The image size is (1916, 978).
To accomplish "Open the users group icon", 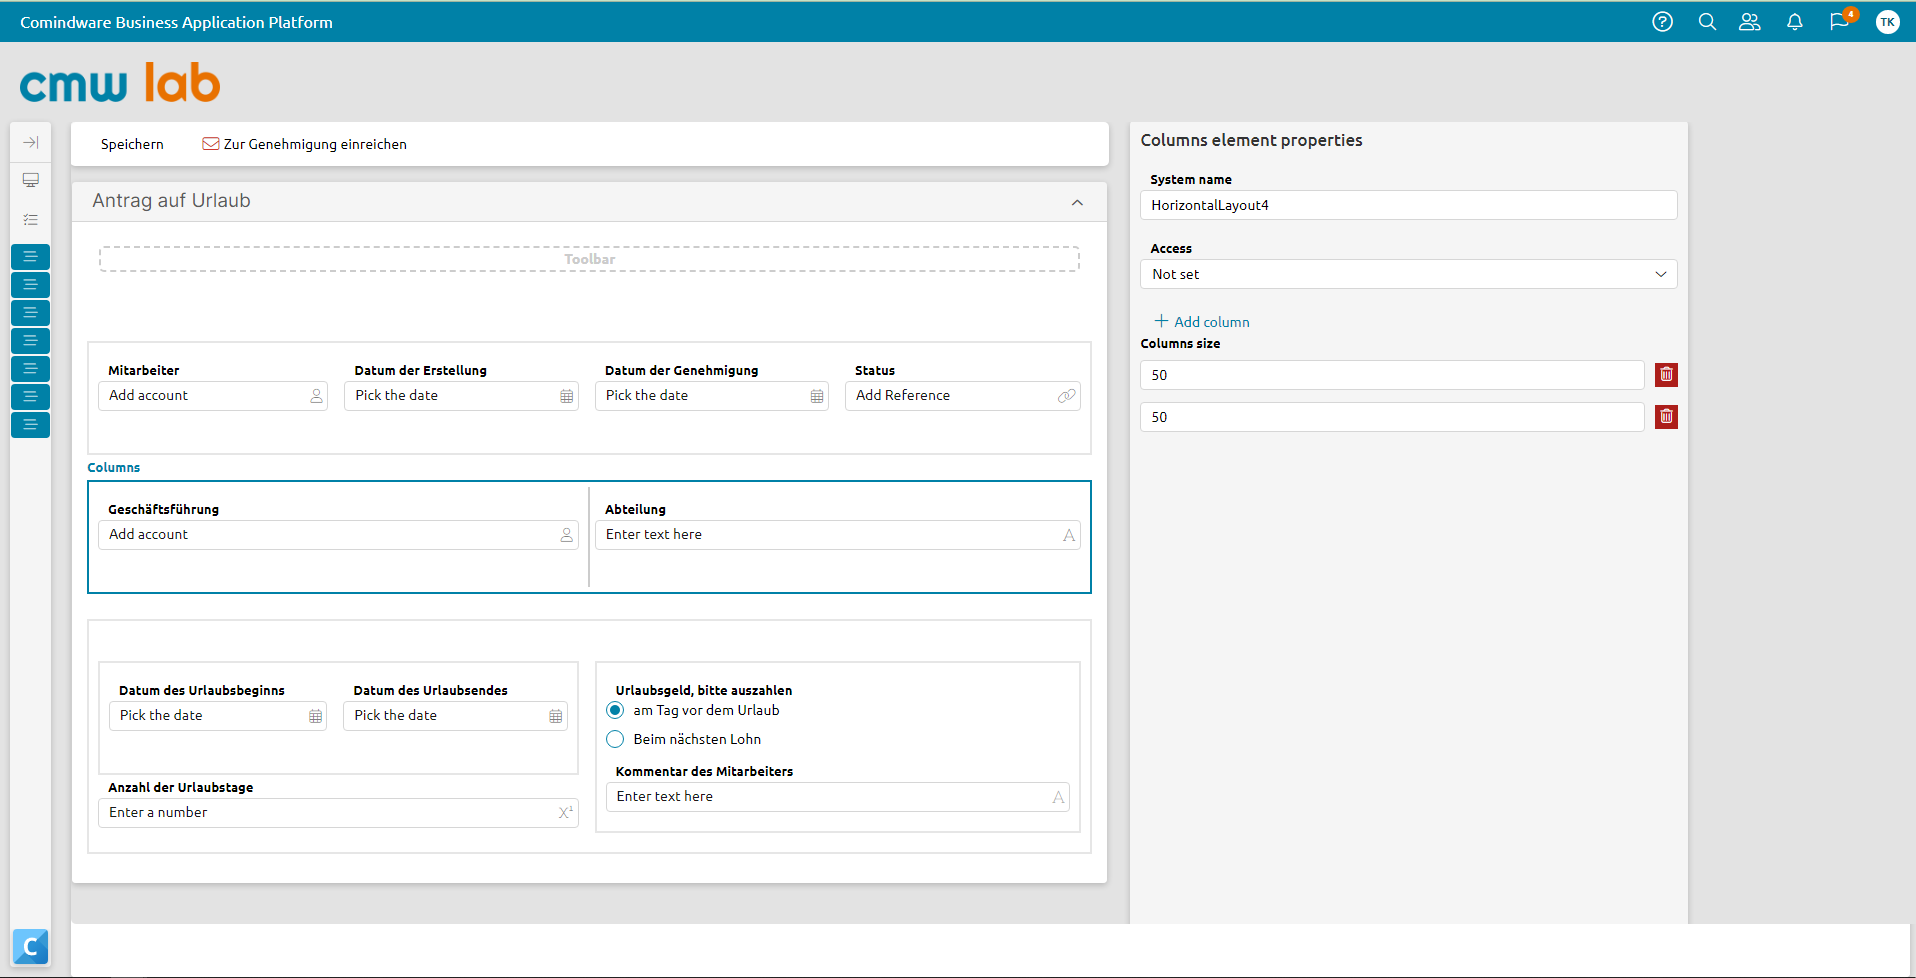I will click(x=1750, y=22).
